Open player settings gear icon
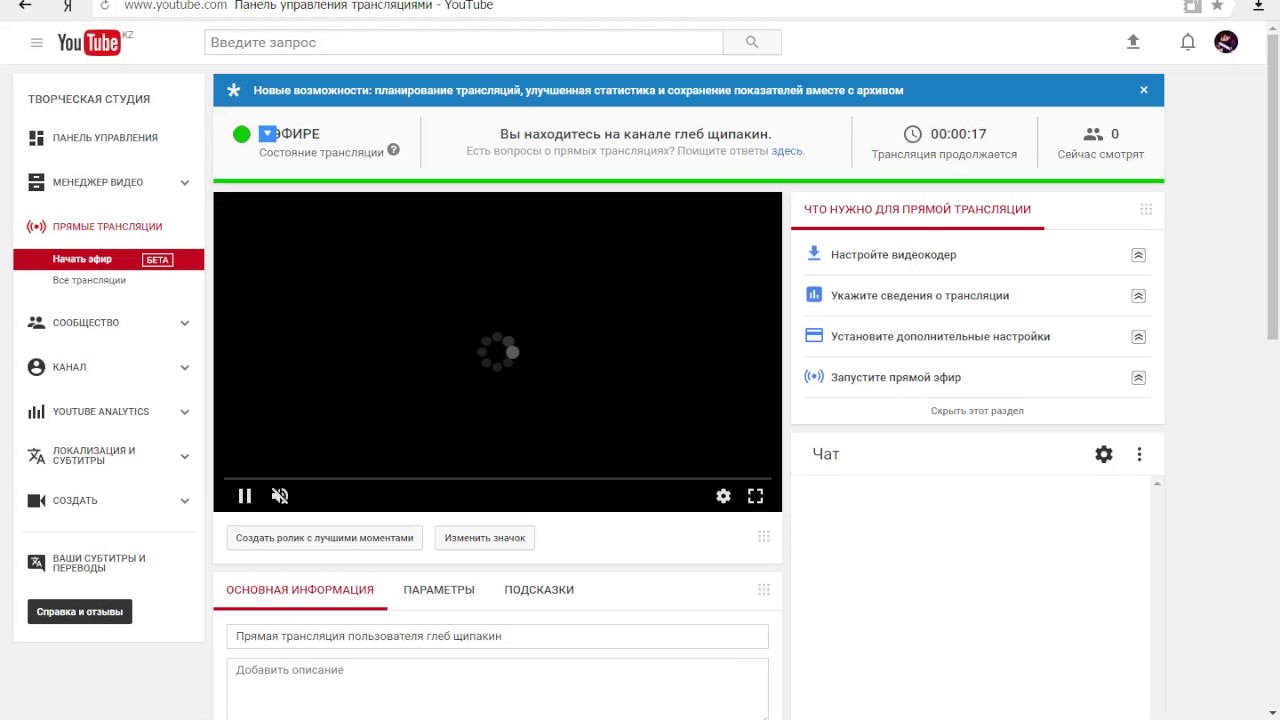This screenshot has height=720, width=1280. (x=723, y=496)
